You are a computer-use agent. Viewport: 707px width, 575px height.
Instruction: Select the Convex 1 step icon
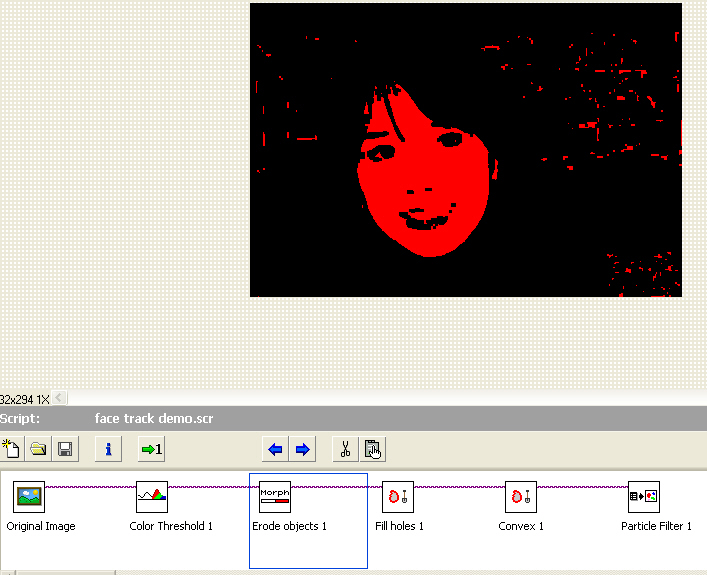pyautogui.click(x=521, y=497)
